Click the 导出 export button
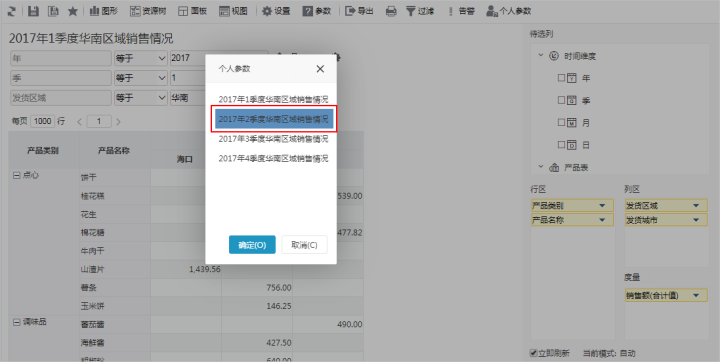Viewport: 720px width, 362px height. (359, 11)
